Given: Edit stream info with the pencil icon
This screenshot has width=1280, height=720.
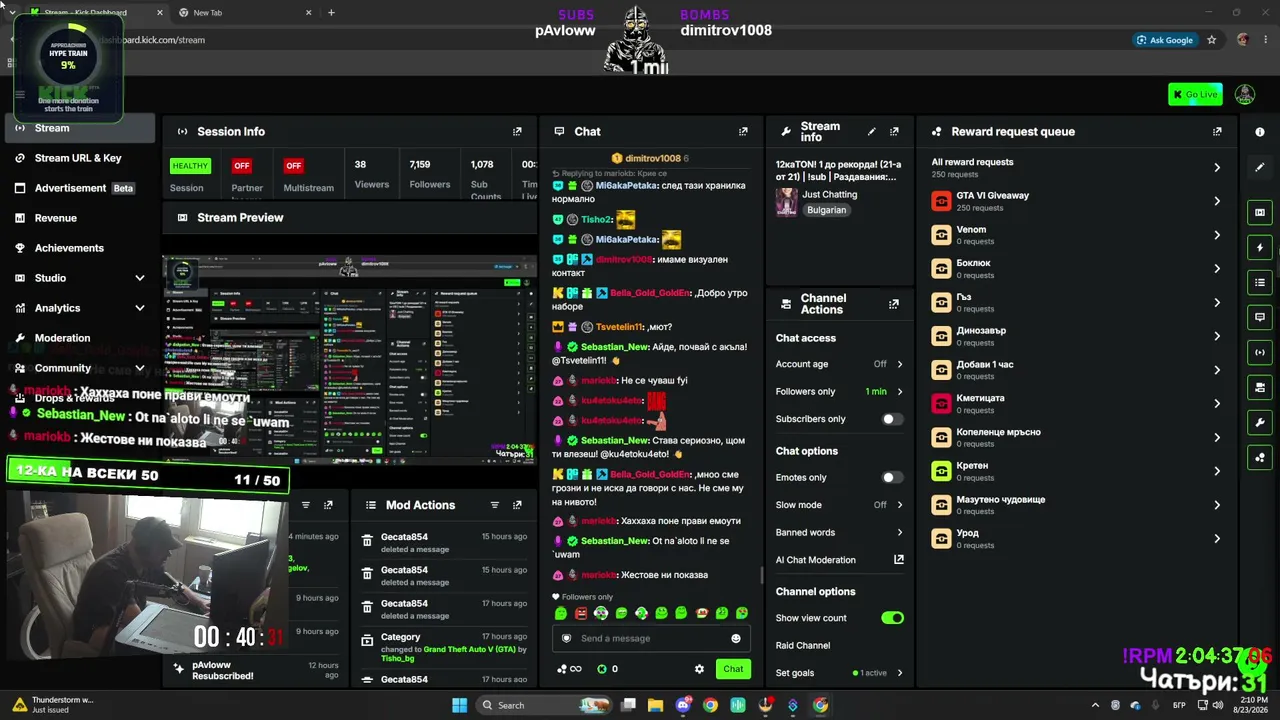Looking at the screenshot, I should (x=872, y=131).
